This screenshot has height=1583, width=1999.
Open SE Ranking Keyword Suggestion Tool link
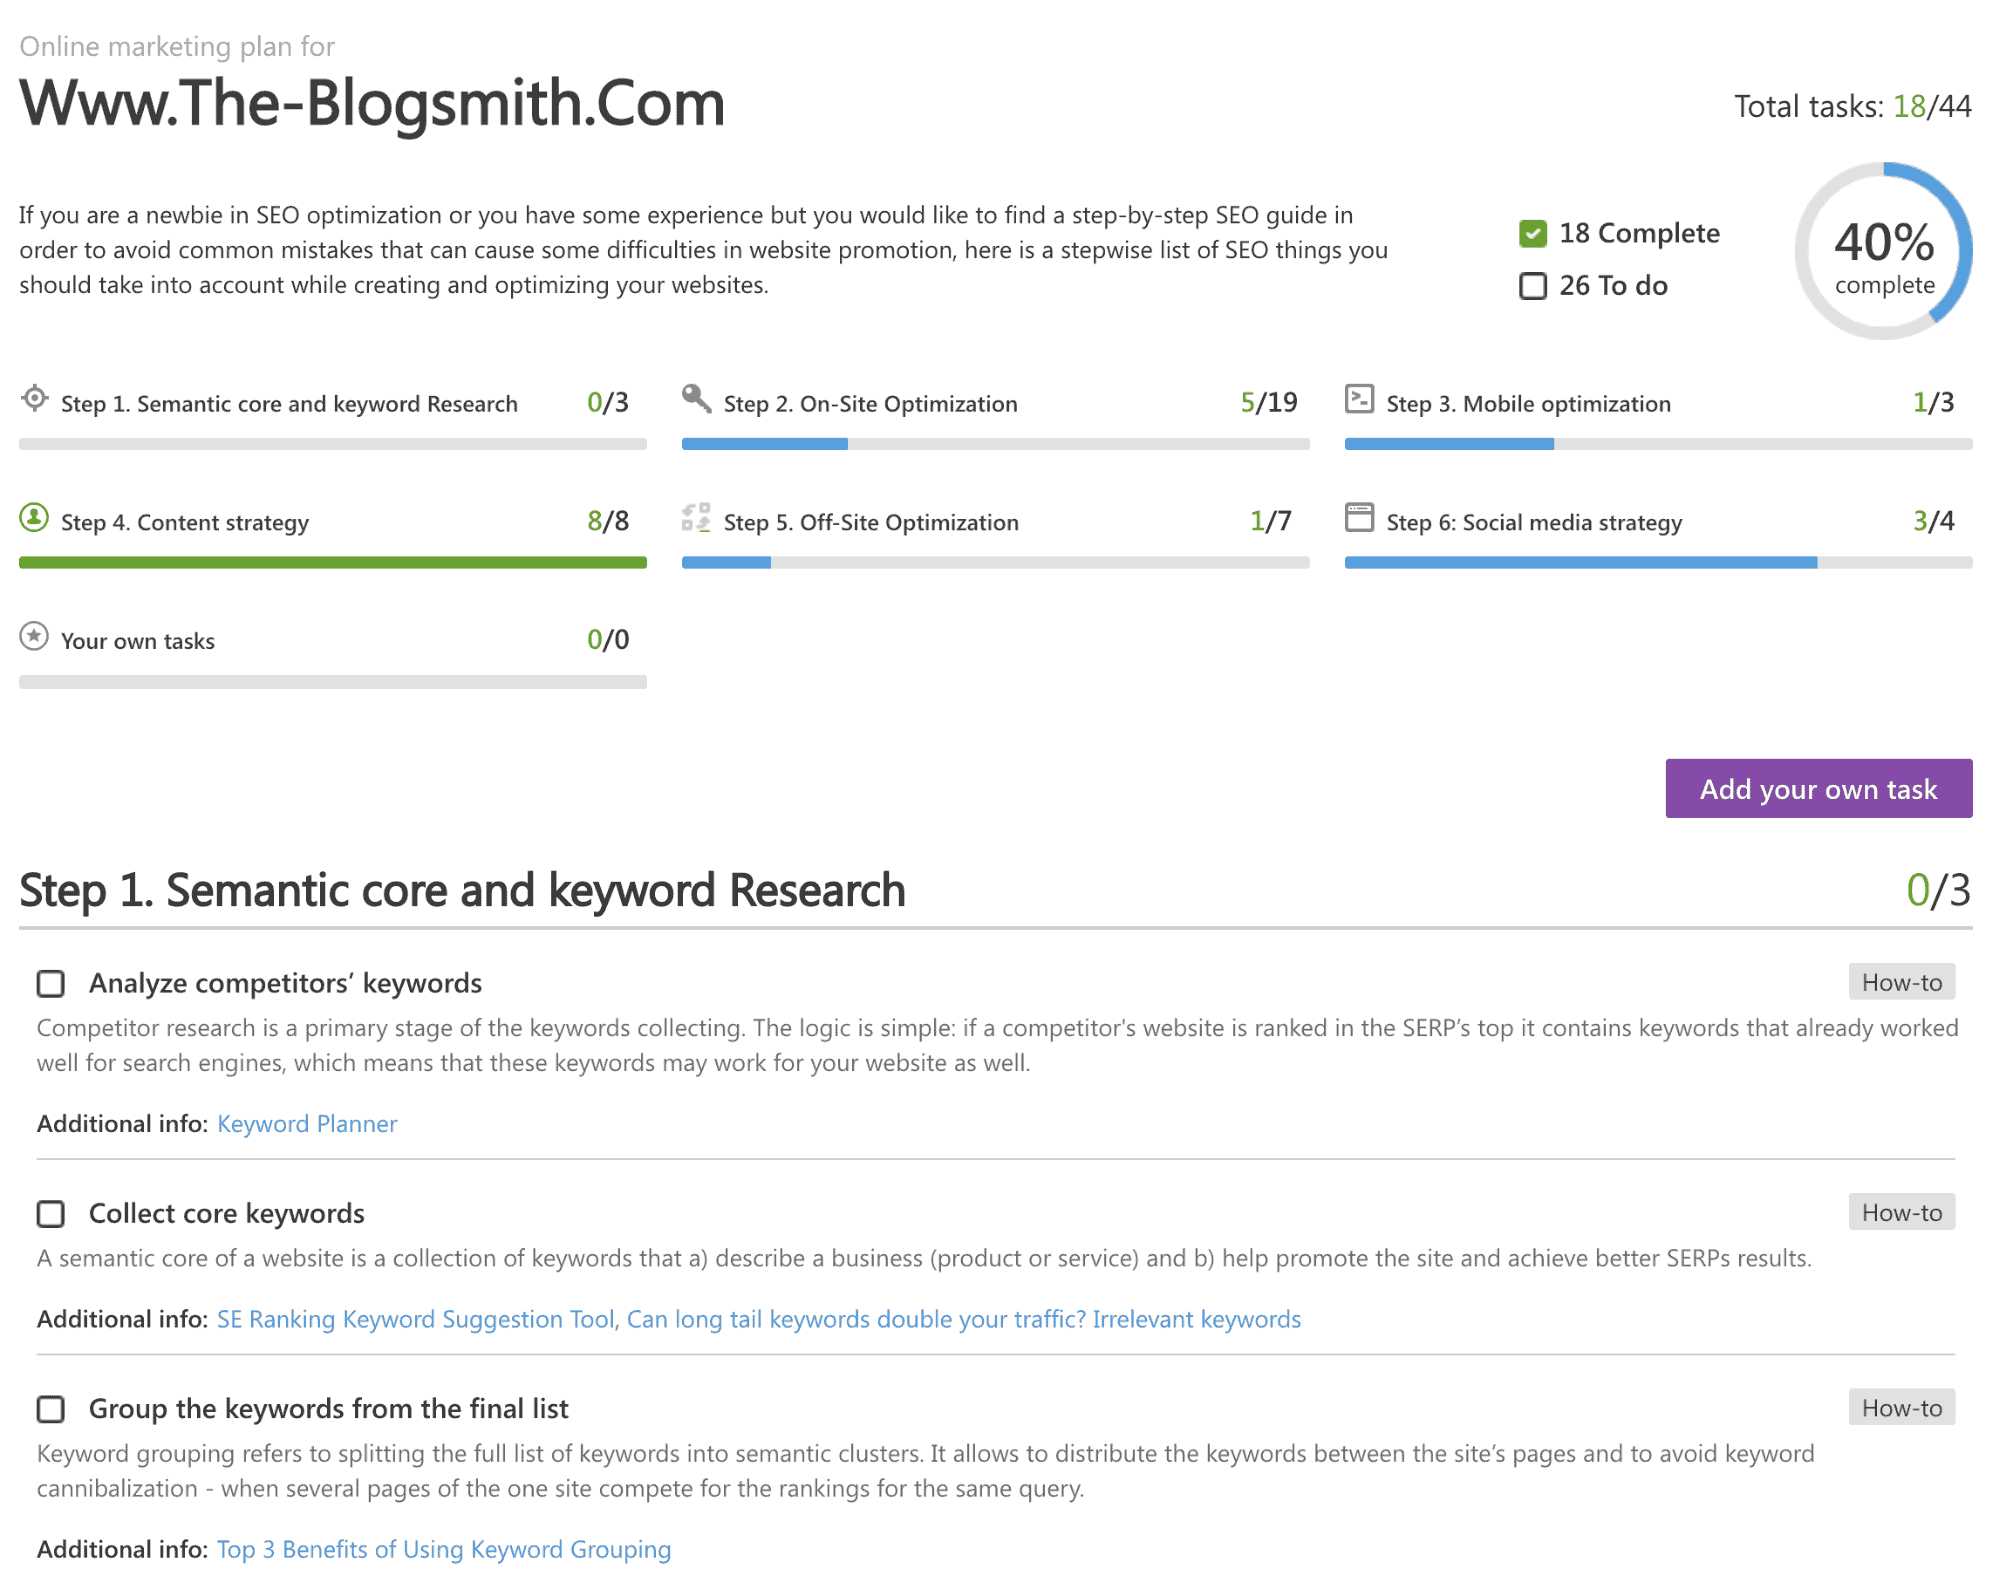pyautogui.click(x=416, y=1319)
